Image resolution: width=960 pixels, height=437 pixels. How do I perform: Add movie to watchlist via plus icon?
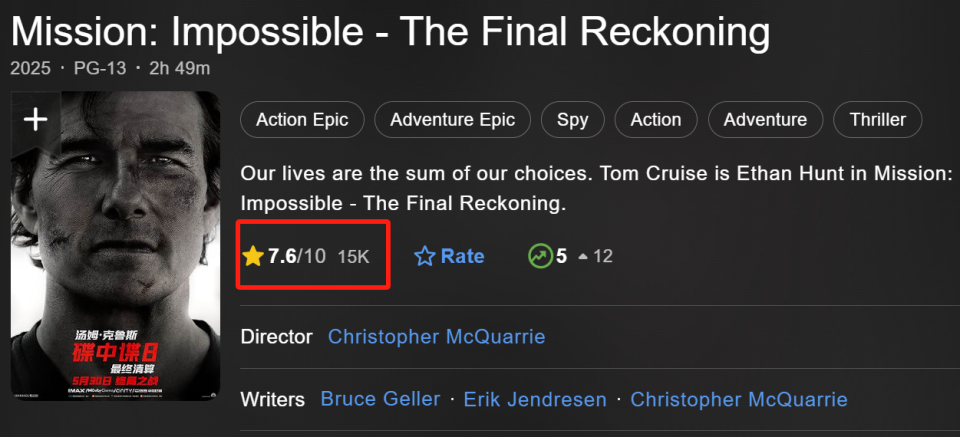pos(36,120)
